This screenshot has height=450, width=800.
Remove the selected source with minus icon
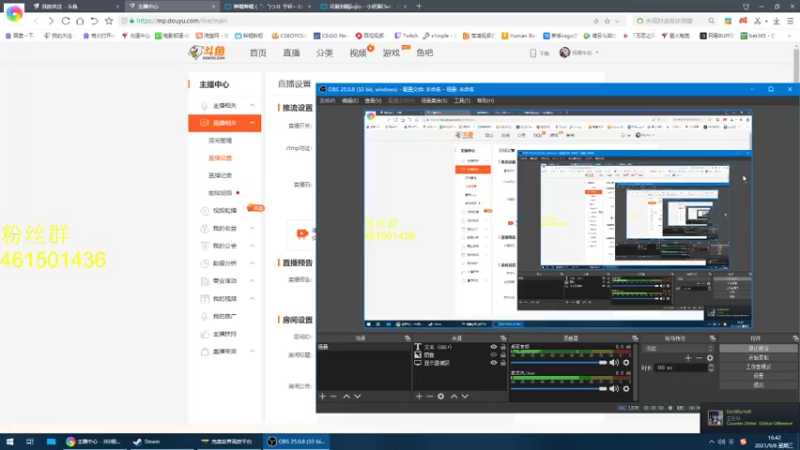pyautogui.click(x=430, y=396)
